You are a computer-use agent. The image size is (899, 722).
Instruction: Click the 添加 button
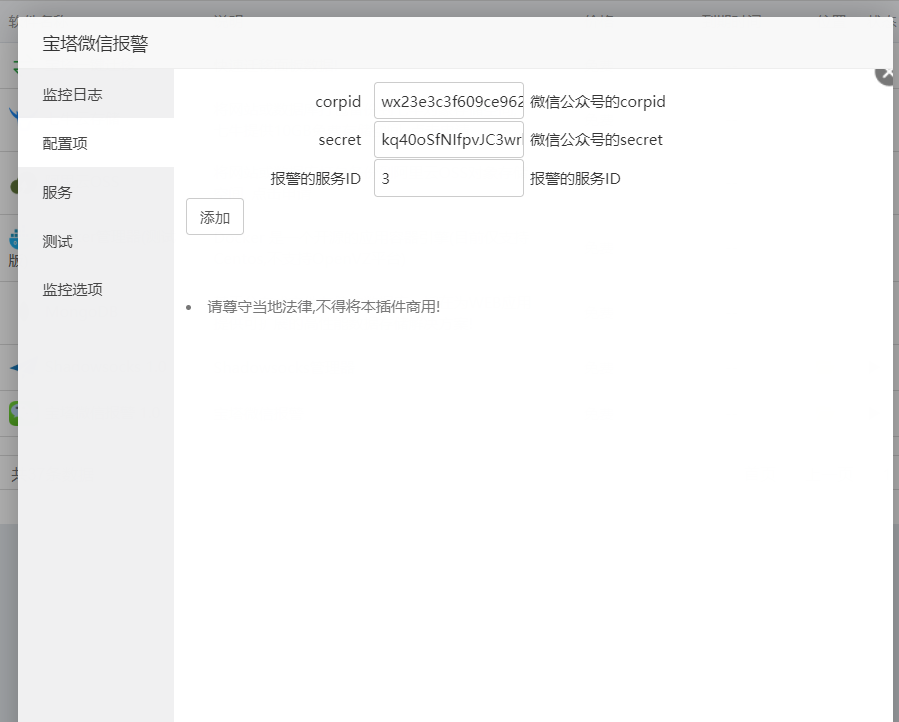coord(215,217)
